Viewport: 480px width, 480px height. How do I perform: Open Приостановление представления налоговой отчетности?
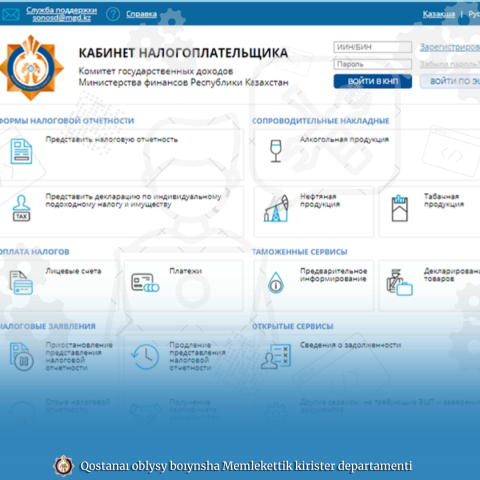pos(79,356)
